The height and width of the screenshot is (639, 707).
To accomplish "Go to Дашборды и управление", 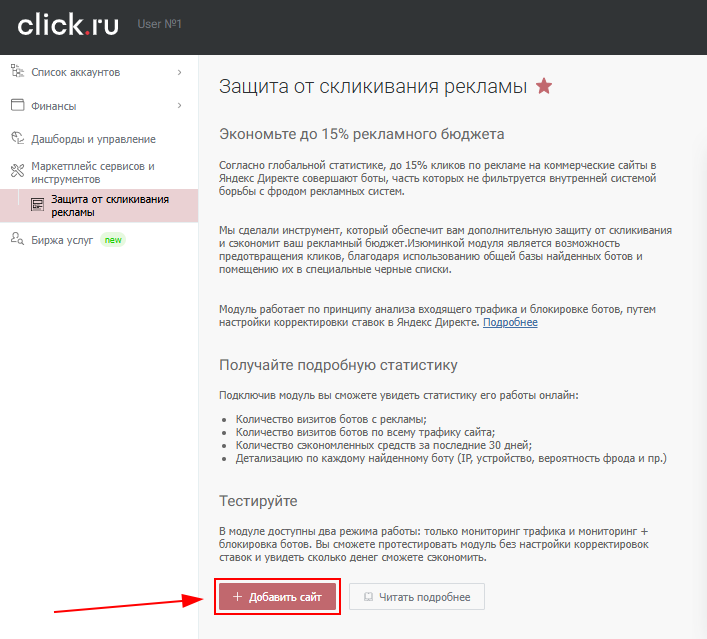I will (93, 139).
